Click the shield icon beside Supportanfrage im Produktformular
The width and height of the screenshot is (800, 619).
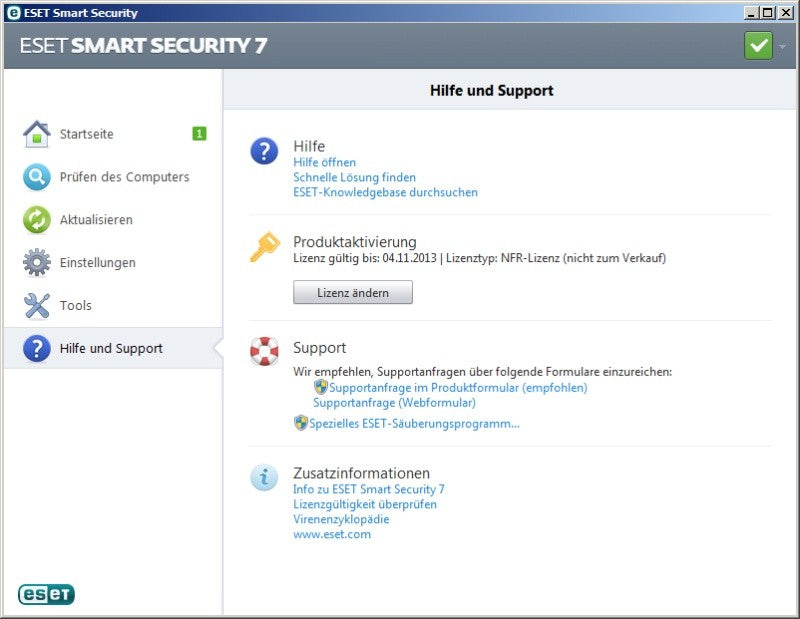click(x=320, y=387)
